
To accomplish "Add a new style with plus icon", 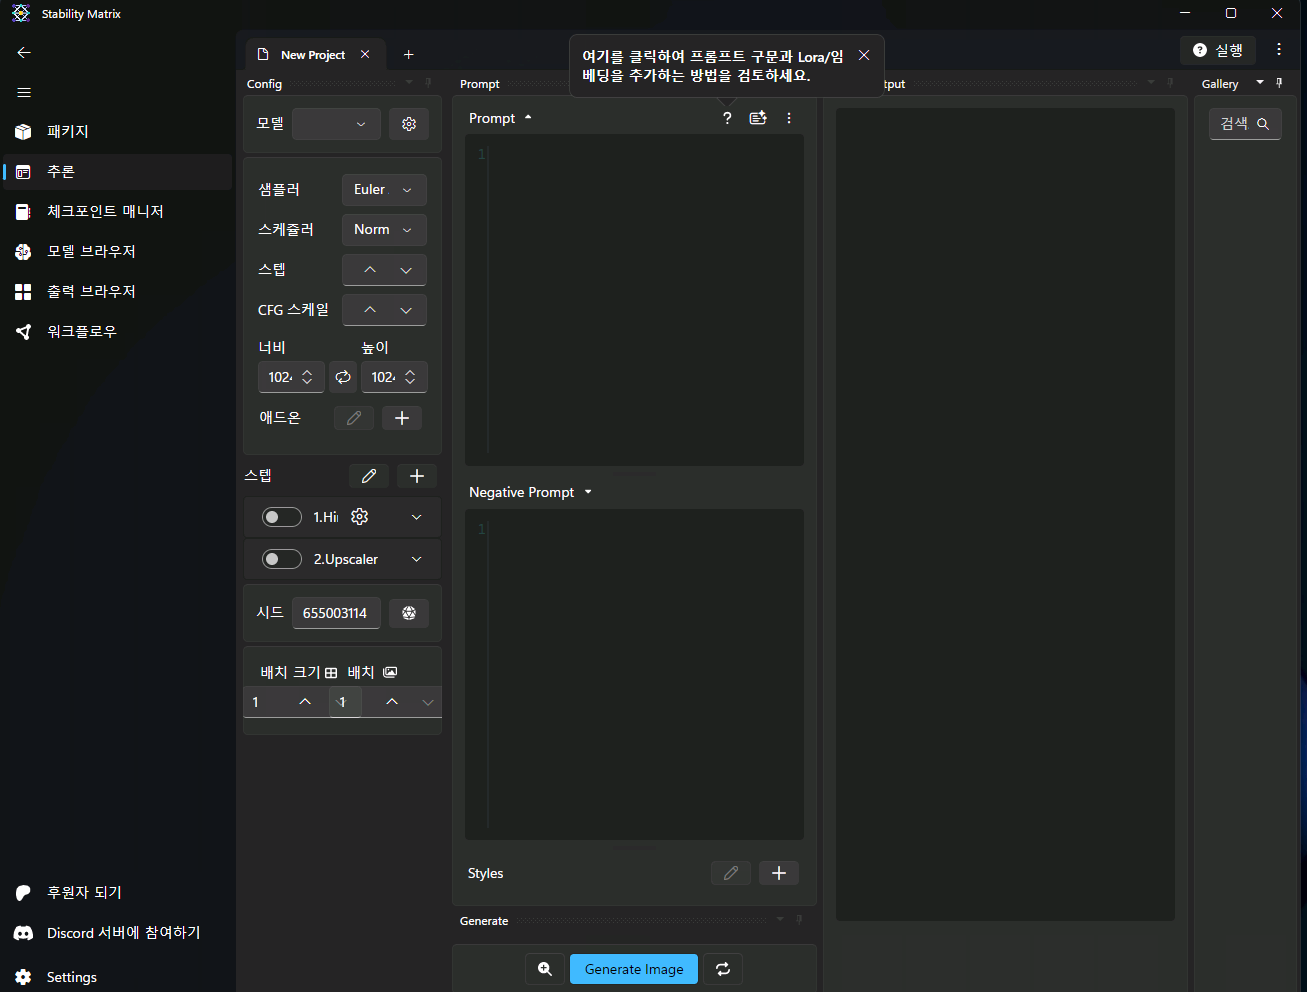I will coord(778,873).
